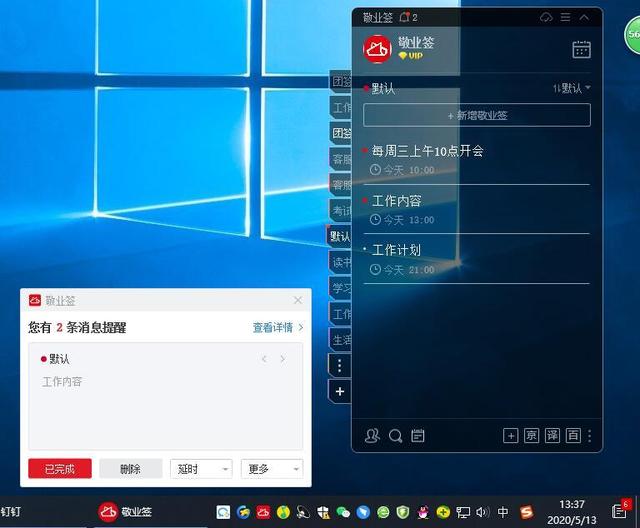Open the Windows notification center icon
640x528 pixels.
(620, 510)
